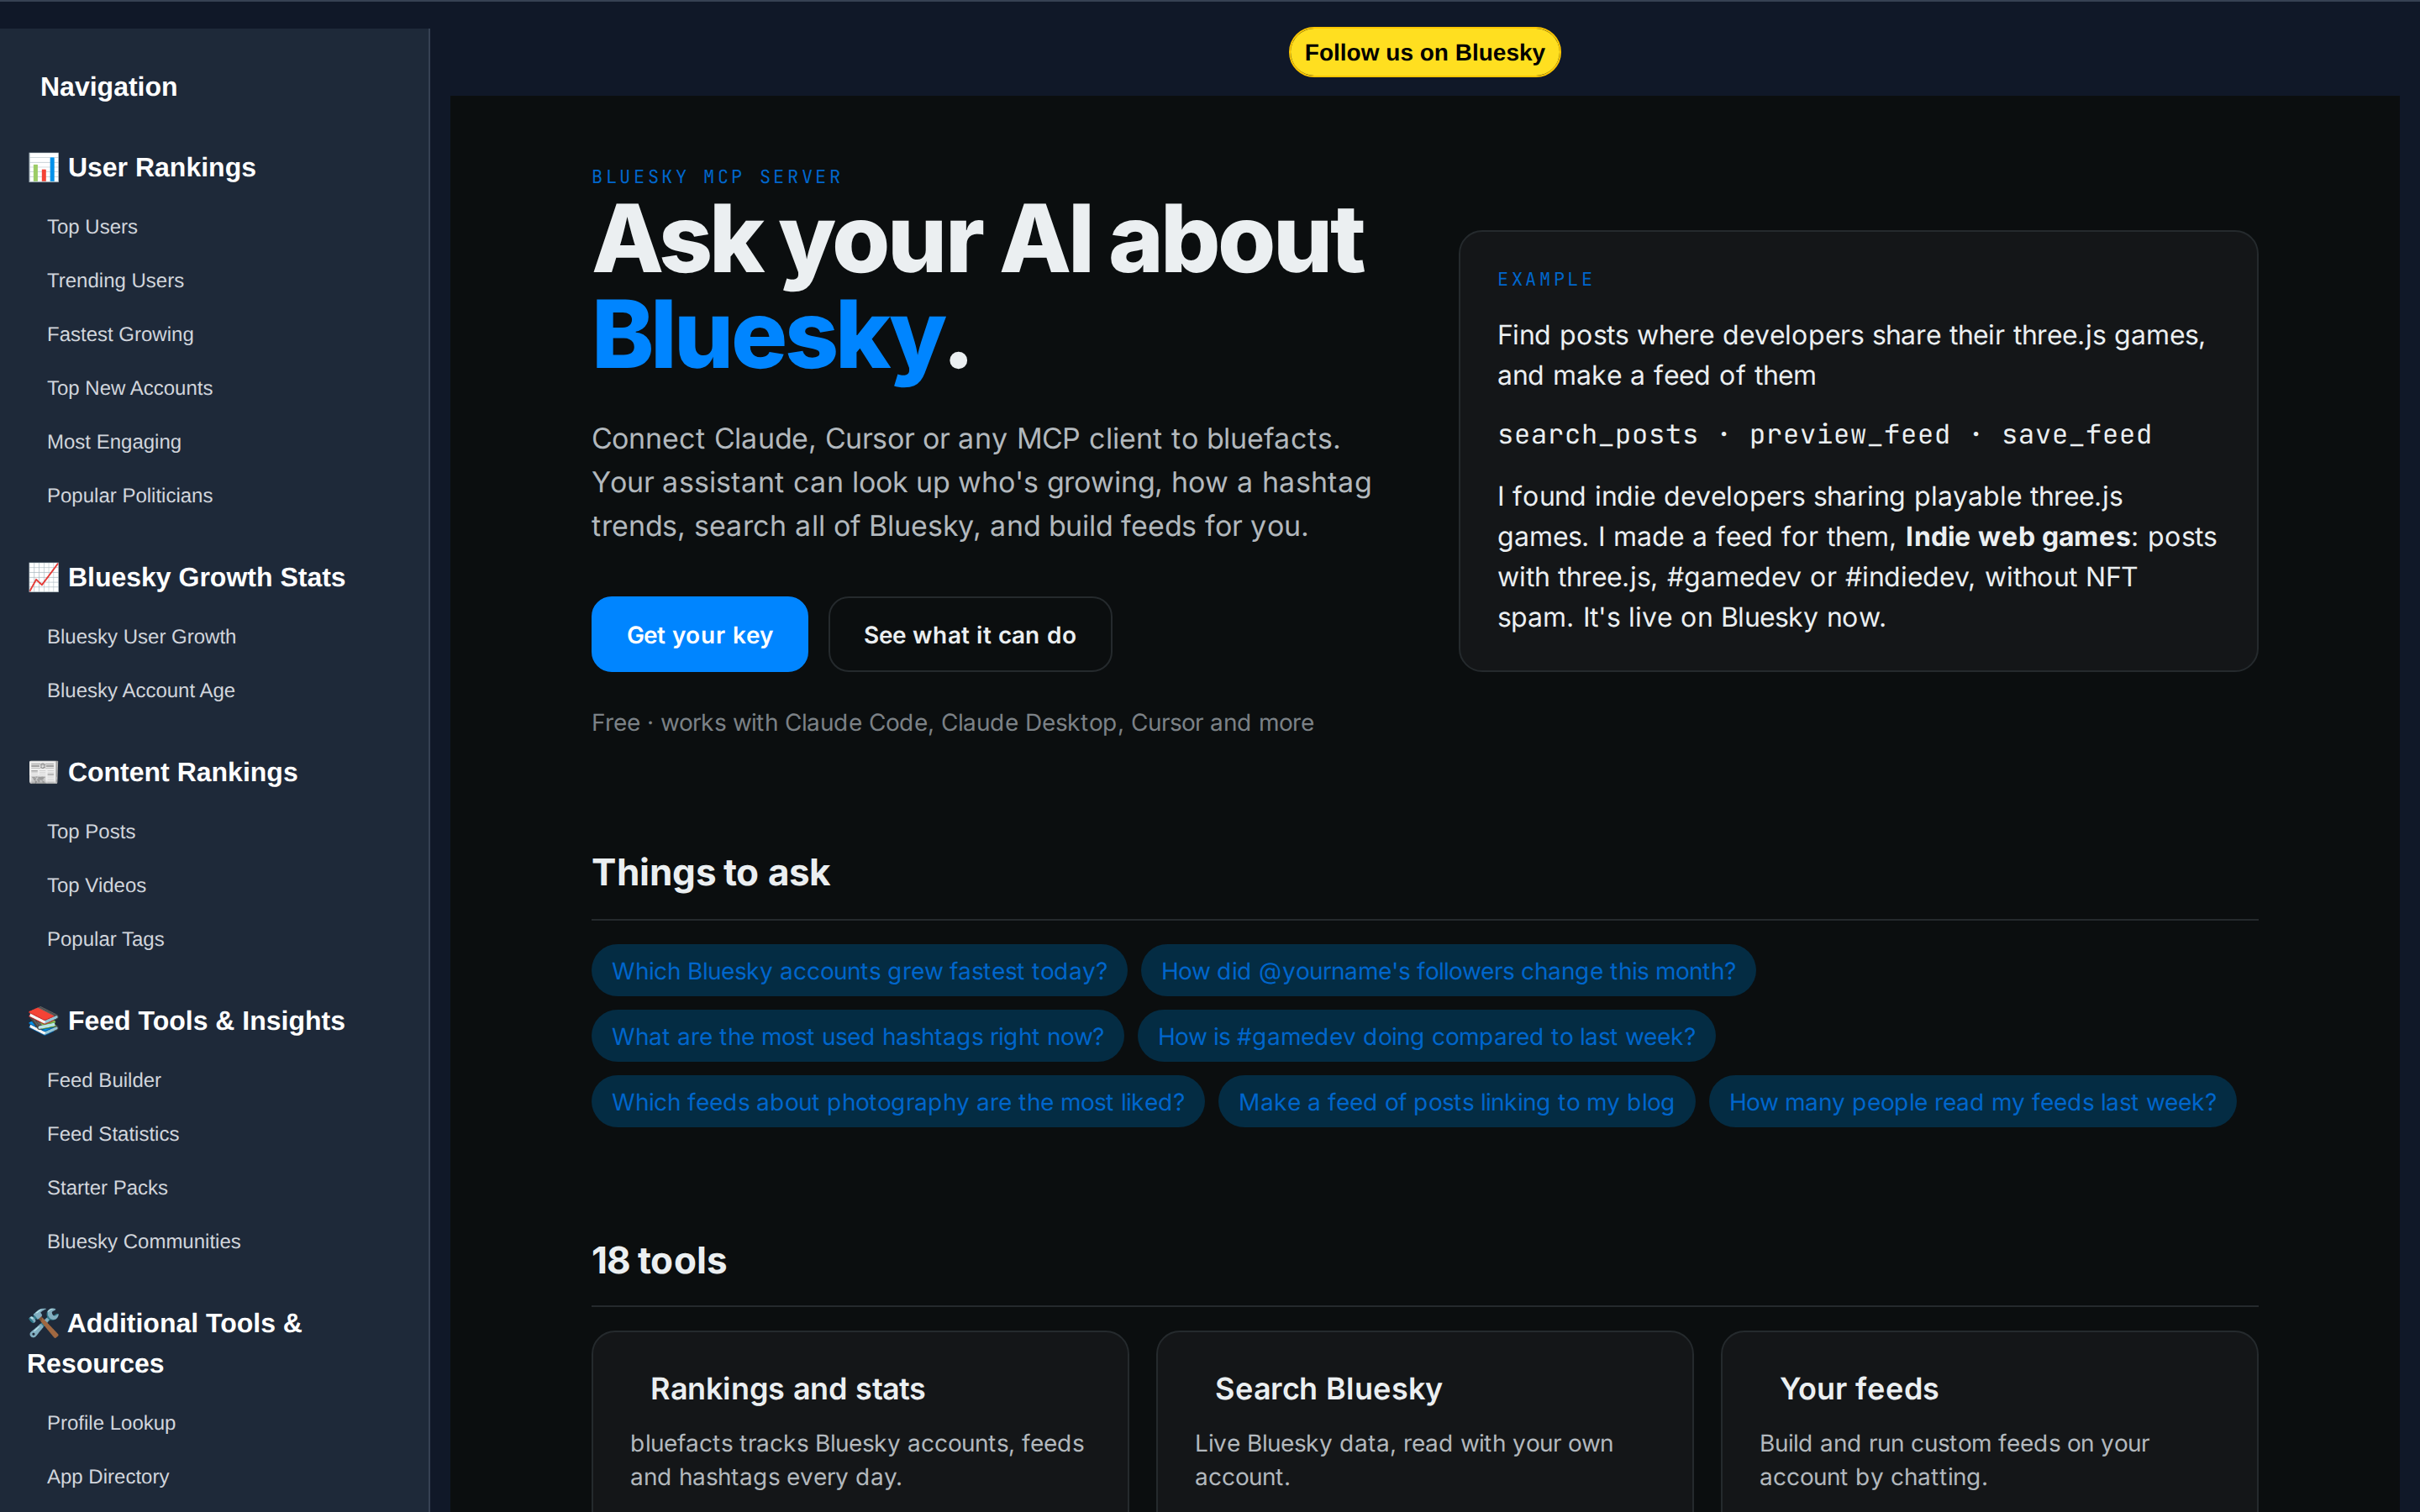
Task: Open Most Engaging page
Action: [x=114, y=442]
